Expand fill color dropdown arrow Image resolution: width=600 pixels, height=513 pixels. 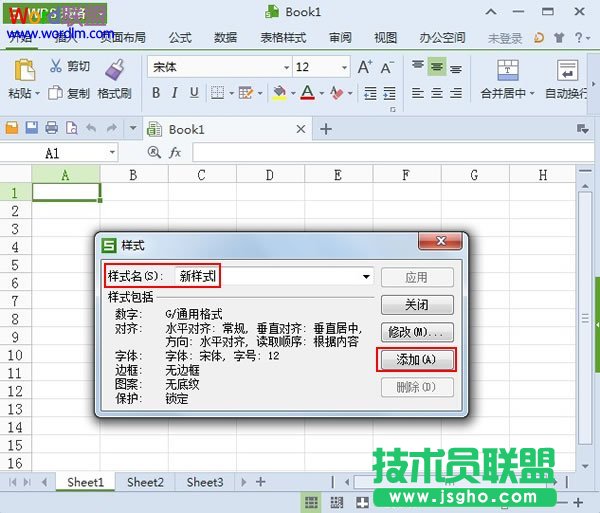[293, 93]
